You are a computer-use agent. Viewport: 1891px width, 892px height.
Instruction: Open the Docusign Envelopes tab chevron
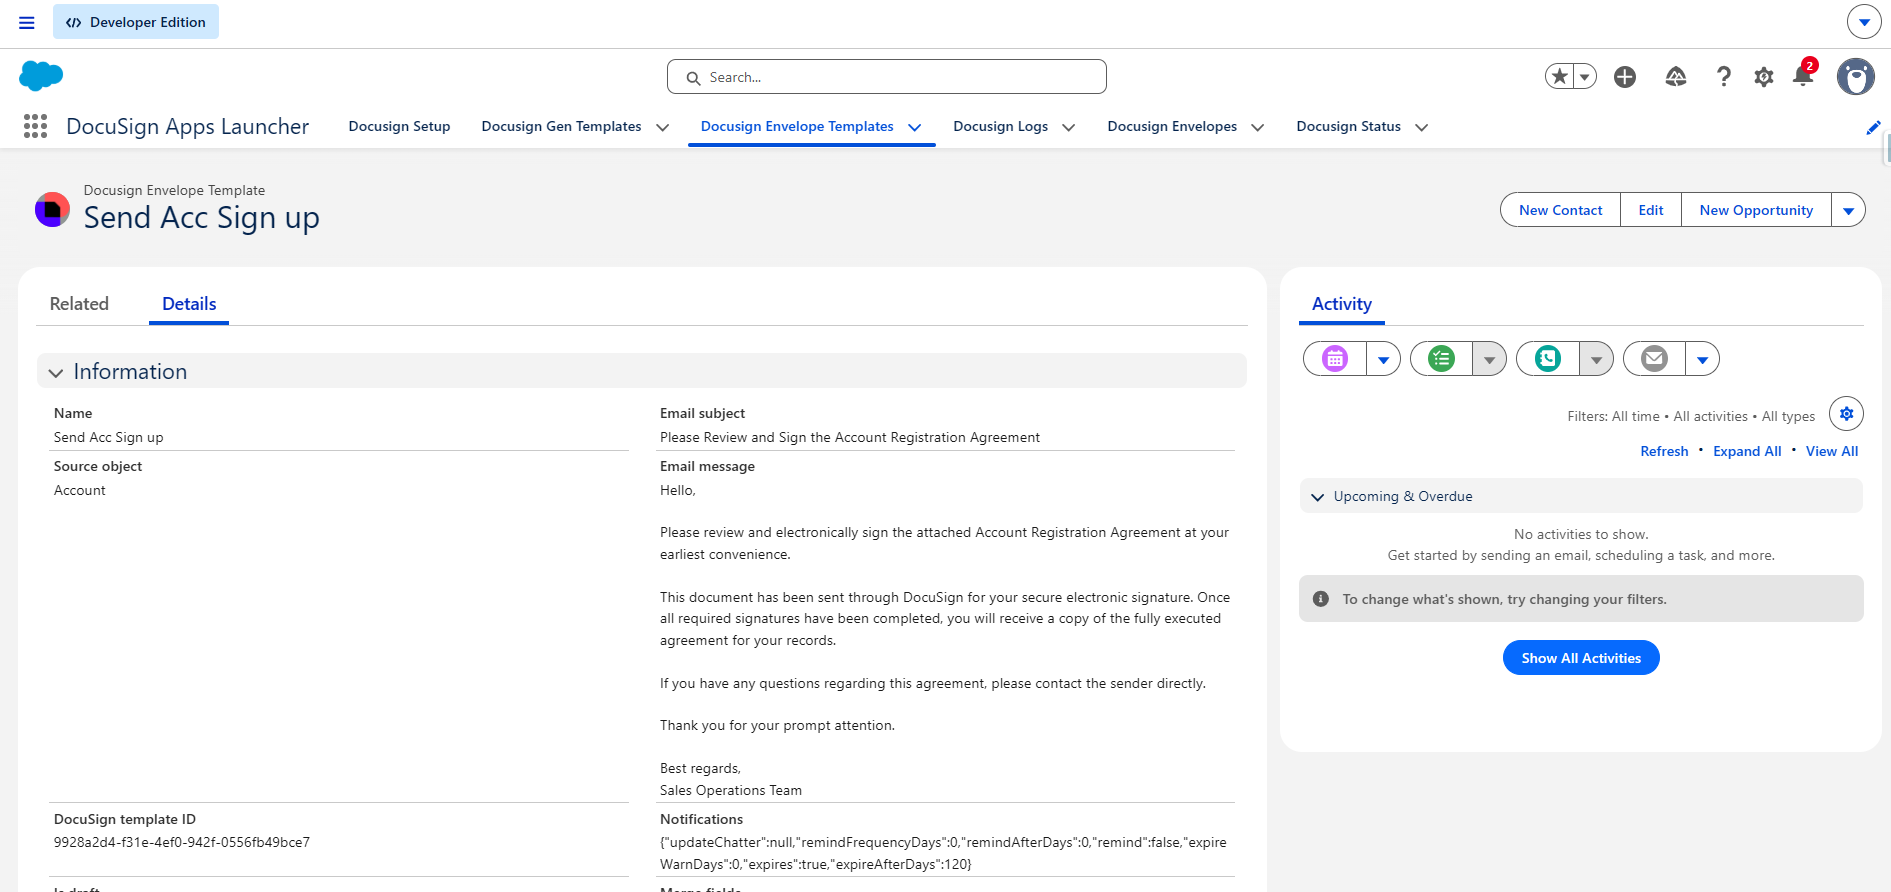[1257, 127]
